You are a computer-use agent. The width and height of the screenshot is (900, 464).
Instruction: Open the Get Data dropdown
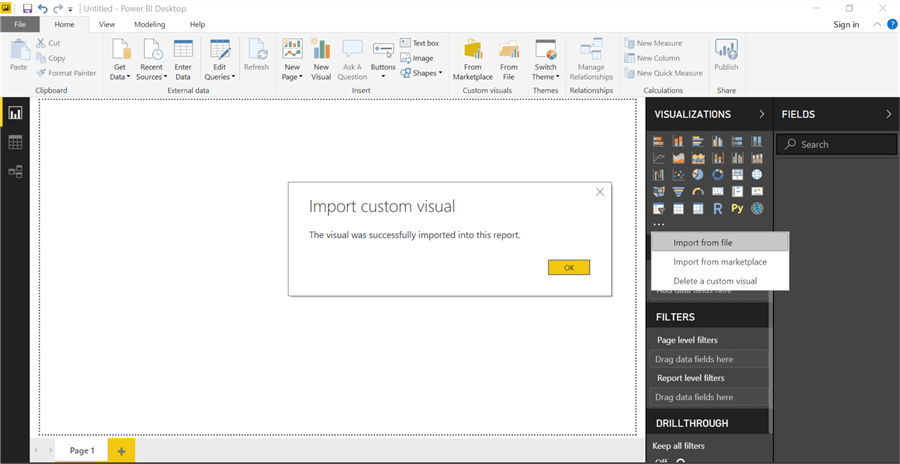[x=120, y=60]
